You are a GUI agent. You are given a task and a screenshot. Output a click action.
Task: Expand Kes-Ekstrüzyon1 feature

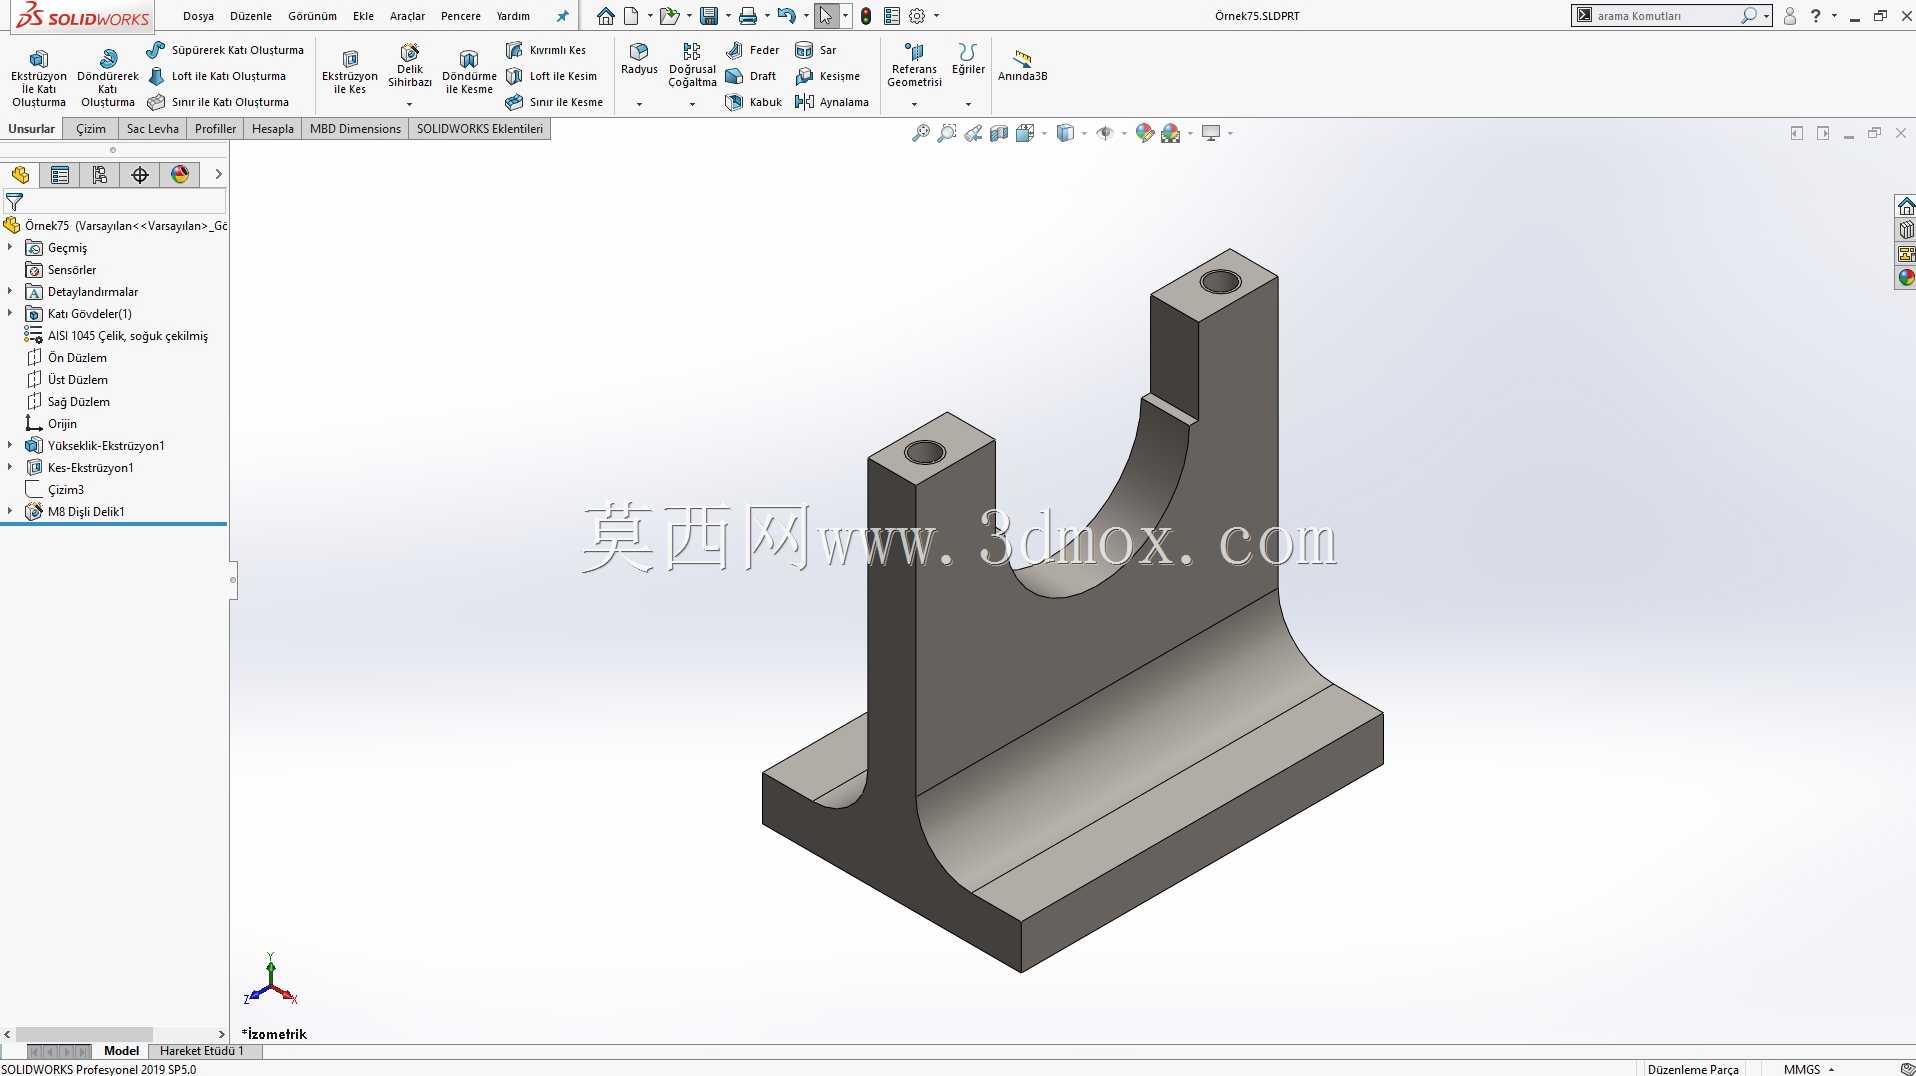(10, 467)
